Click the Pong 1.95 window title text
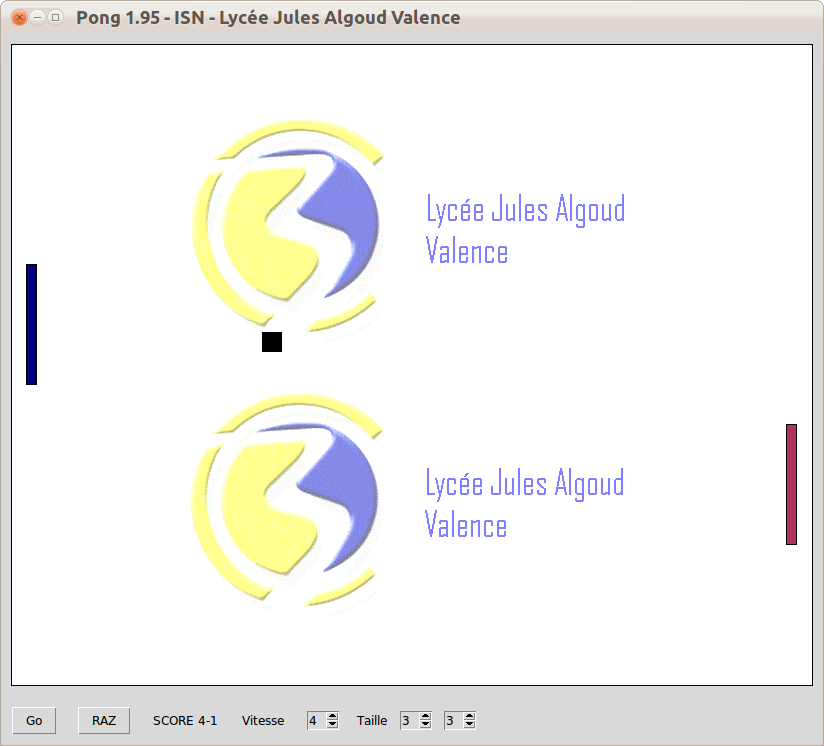 pyautogui.click(x=268, y=17)
